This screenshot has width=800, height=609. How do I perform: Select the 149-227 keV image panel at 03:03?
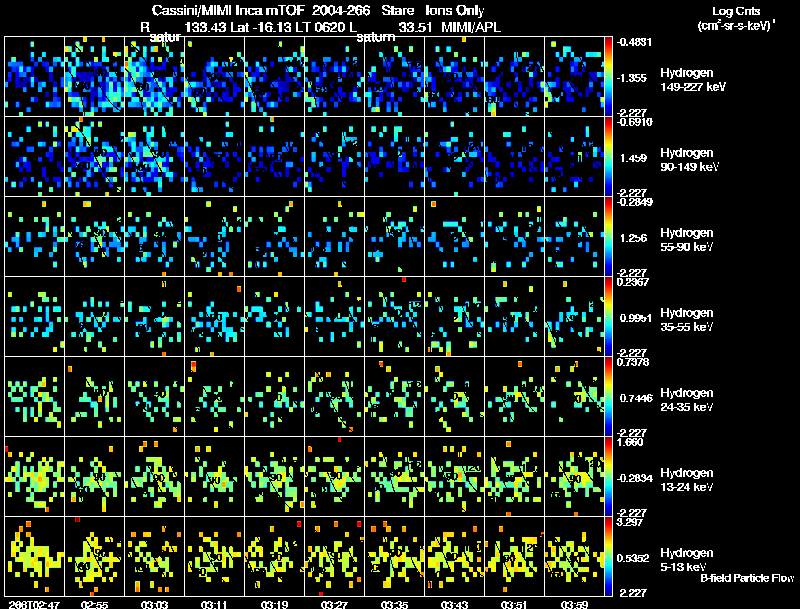pyautogui.click(x=154, y=77)
